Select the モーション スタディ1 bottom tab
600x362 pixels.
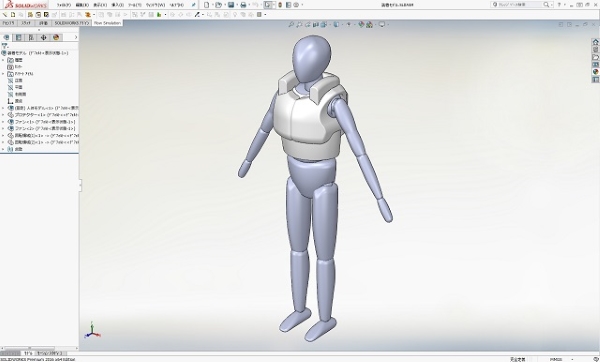tap(51, 353)
